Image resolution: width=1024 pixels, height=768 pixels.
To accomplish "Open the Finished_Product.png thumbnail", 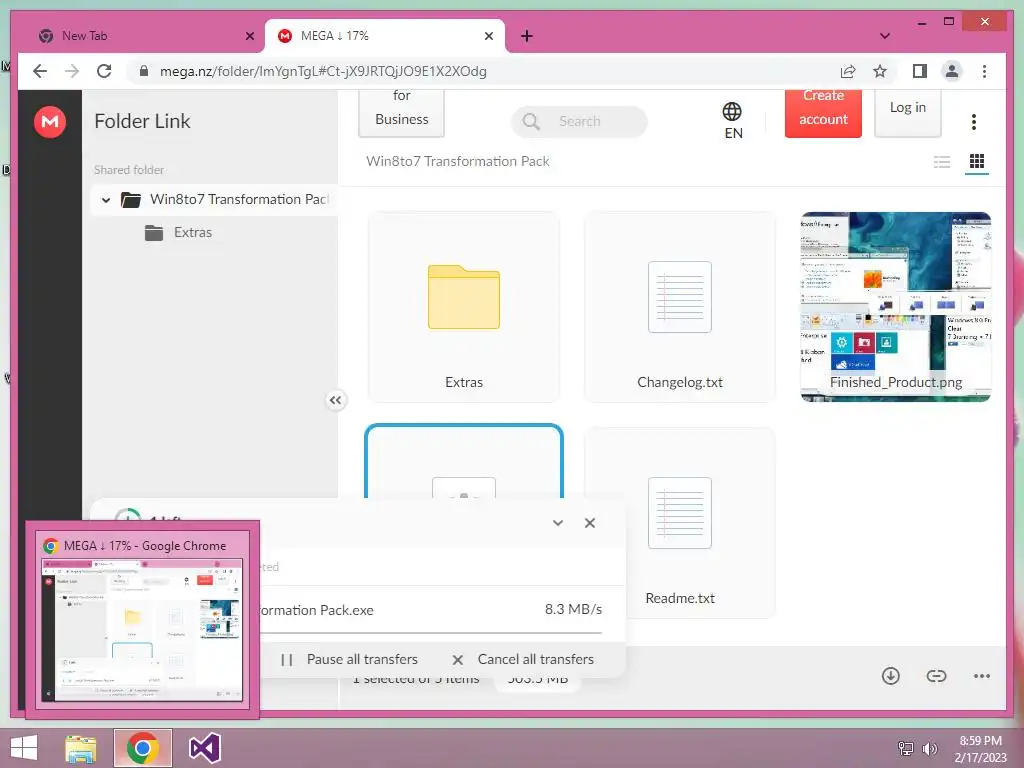I will point(896,307).
